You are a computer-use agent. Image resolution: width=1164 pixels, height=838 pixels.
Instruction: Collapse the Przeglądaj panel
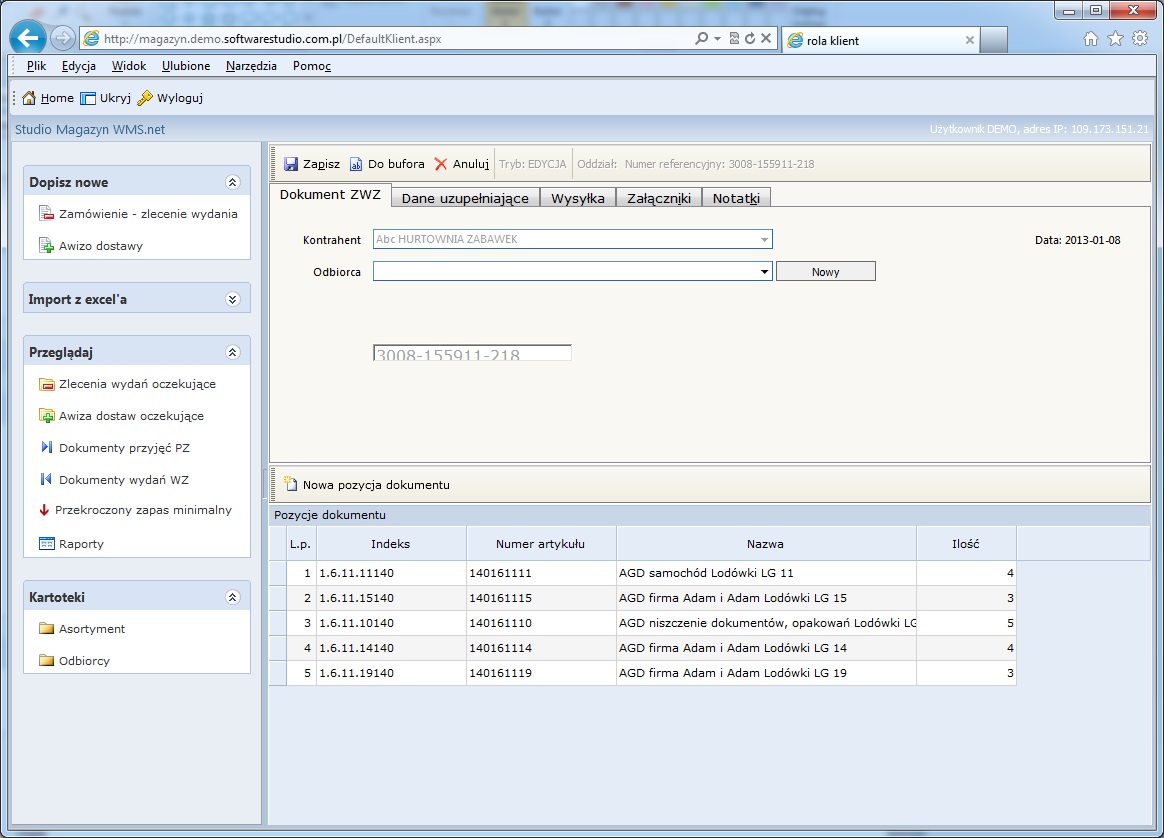tap(232, 352)
